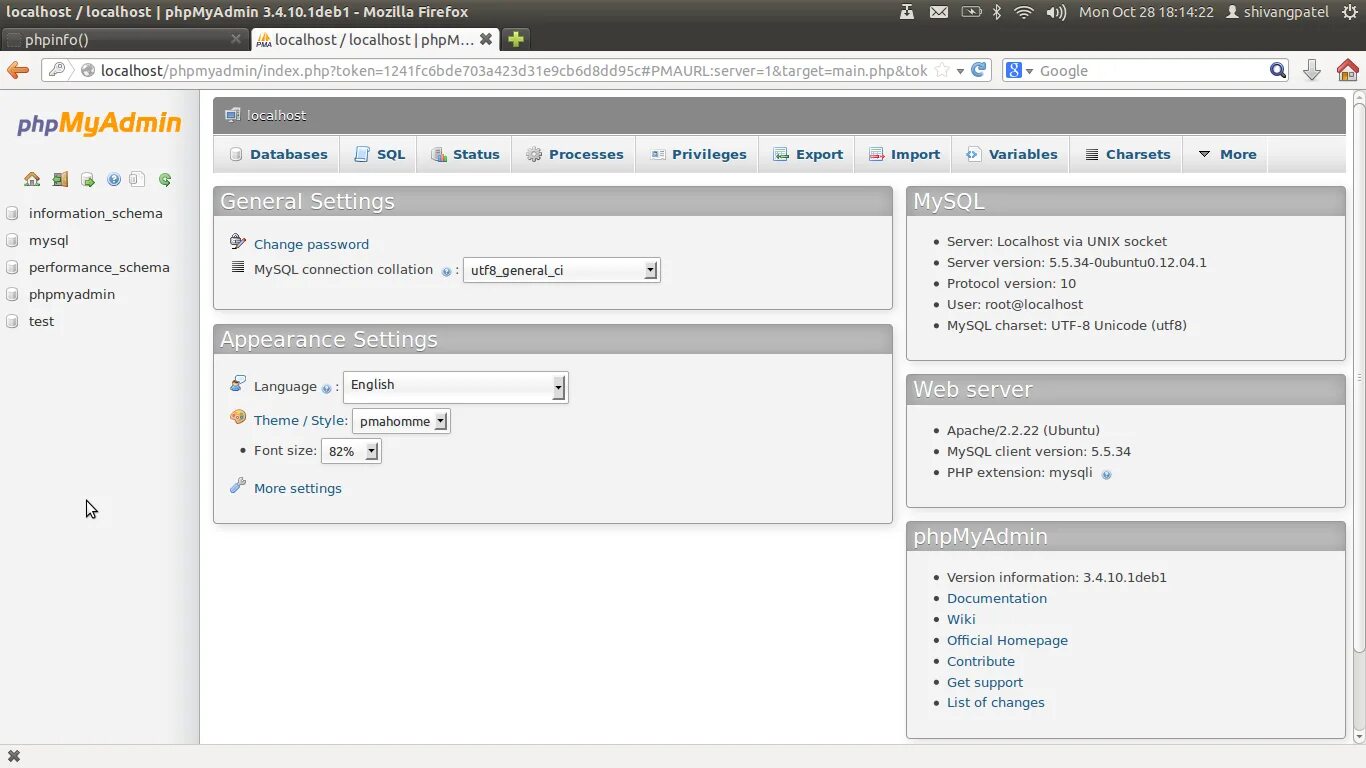1366x768 pixels.
Task: Select the information_schema database
Action: 95,213
